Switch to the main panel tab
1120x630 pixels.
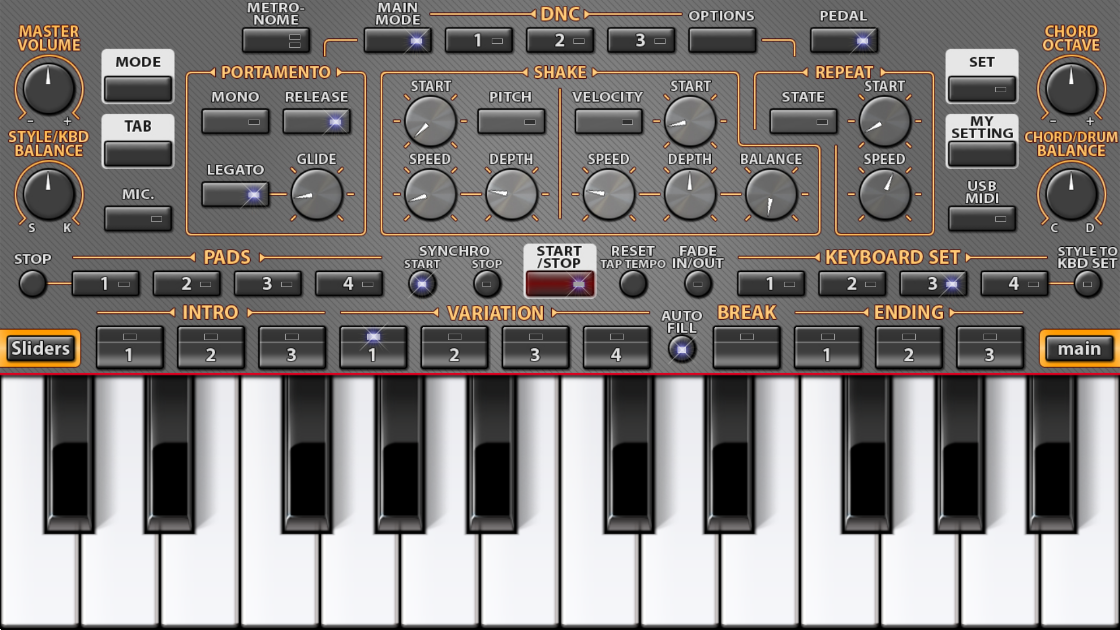(1079, 348)
